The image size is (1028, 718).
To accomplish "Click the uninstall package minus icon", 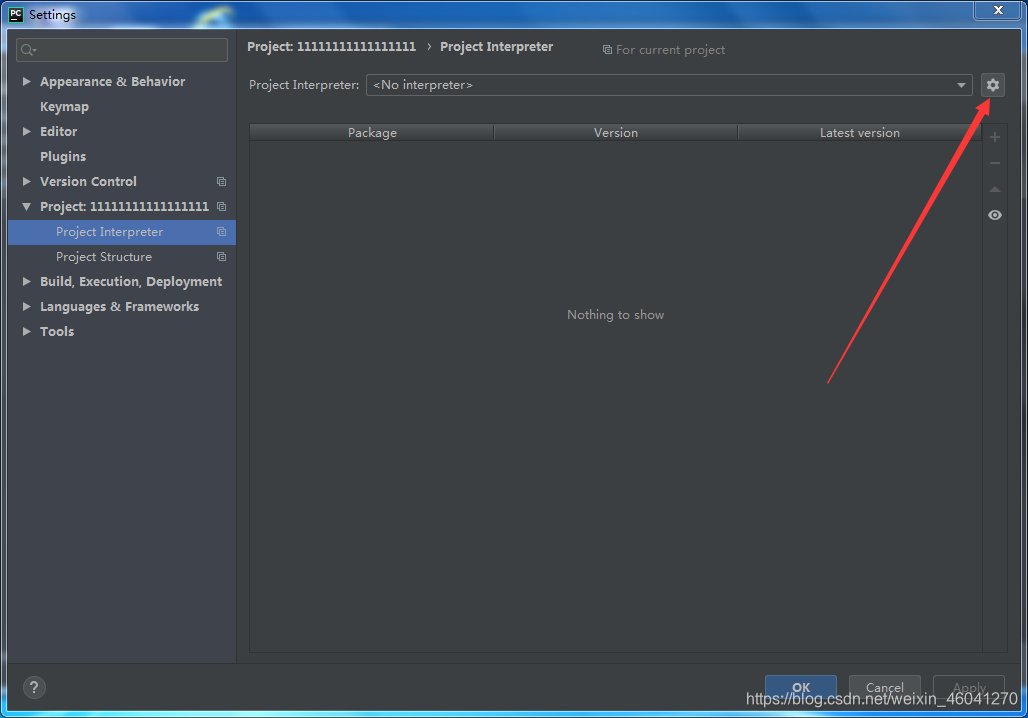I will 995,163.
